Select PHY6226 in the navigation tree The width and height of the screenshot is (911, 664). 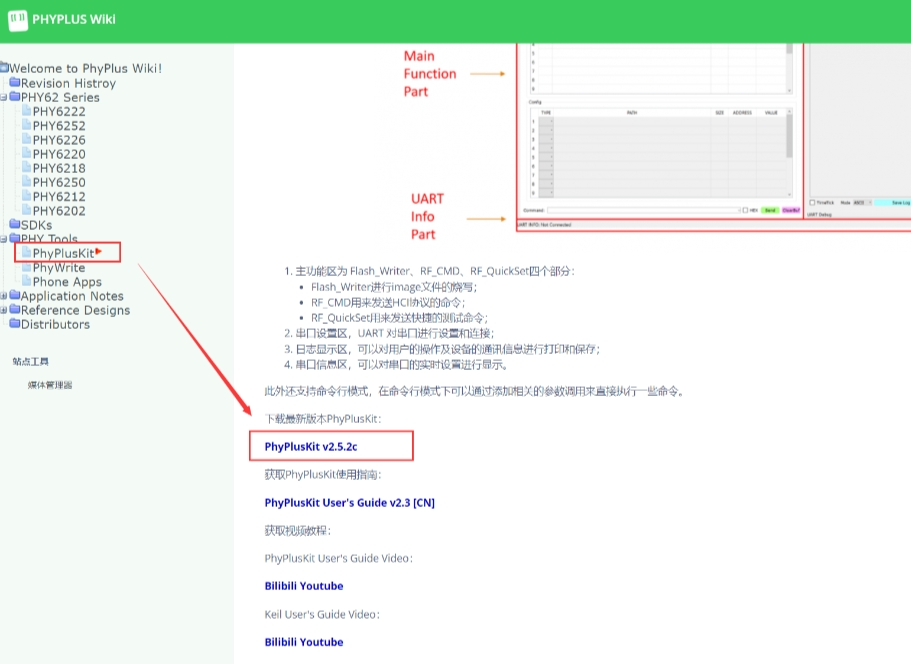tap(59, 139)
